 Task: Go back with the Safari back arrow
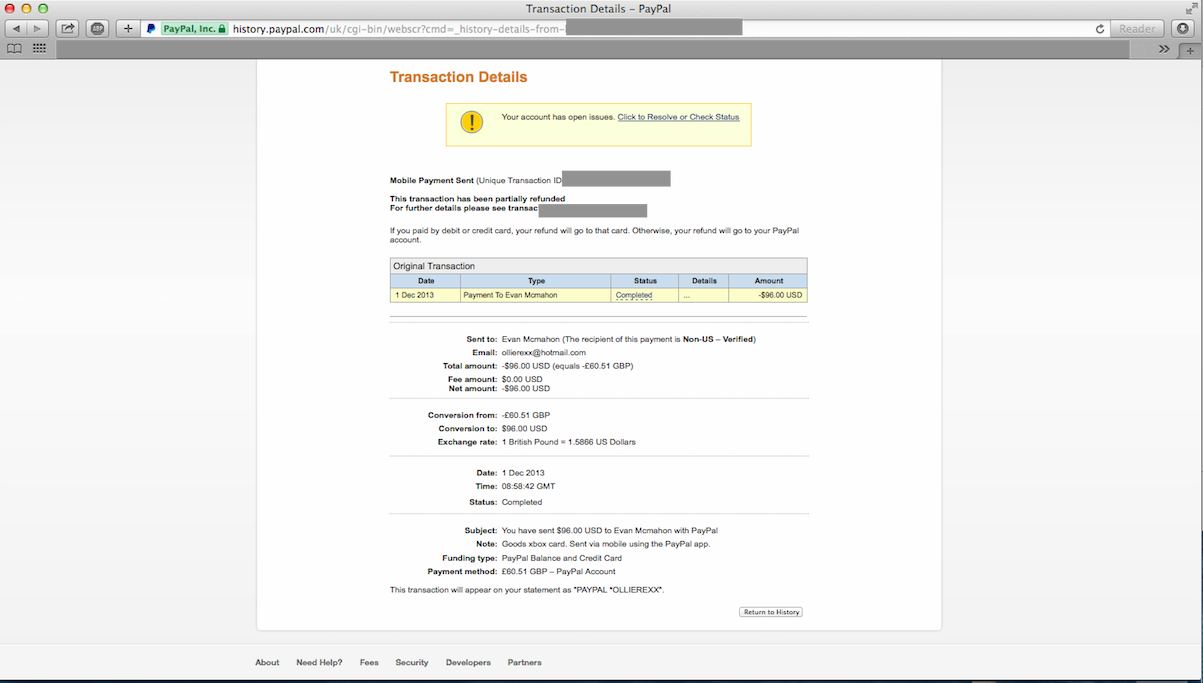16,29
